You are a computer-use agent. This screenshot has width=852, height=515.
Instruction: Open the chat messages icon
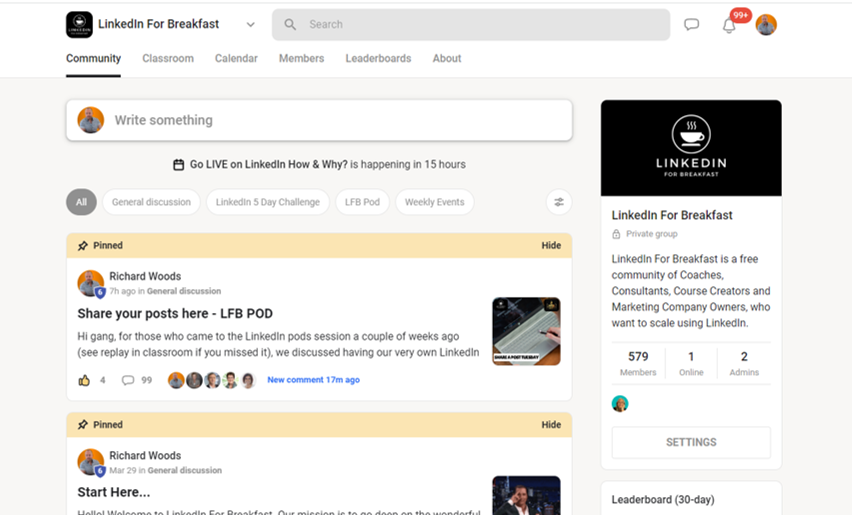(691, 24)
